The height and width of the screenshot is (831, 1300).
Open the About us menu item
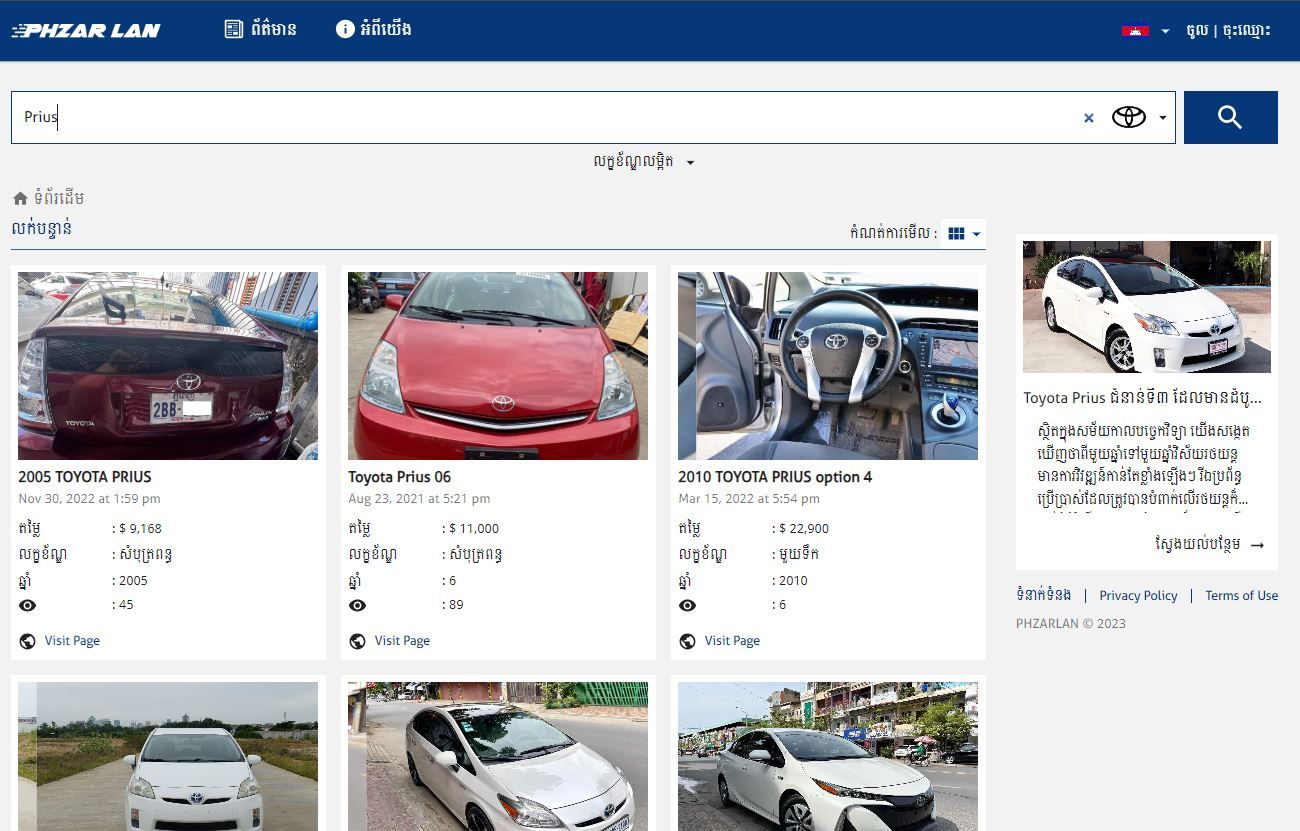point(386,29)
